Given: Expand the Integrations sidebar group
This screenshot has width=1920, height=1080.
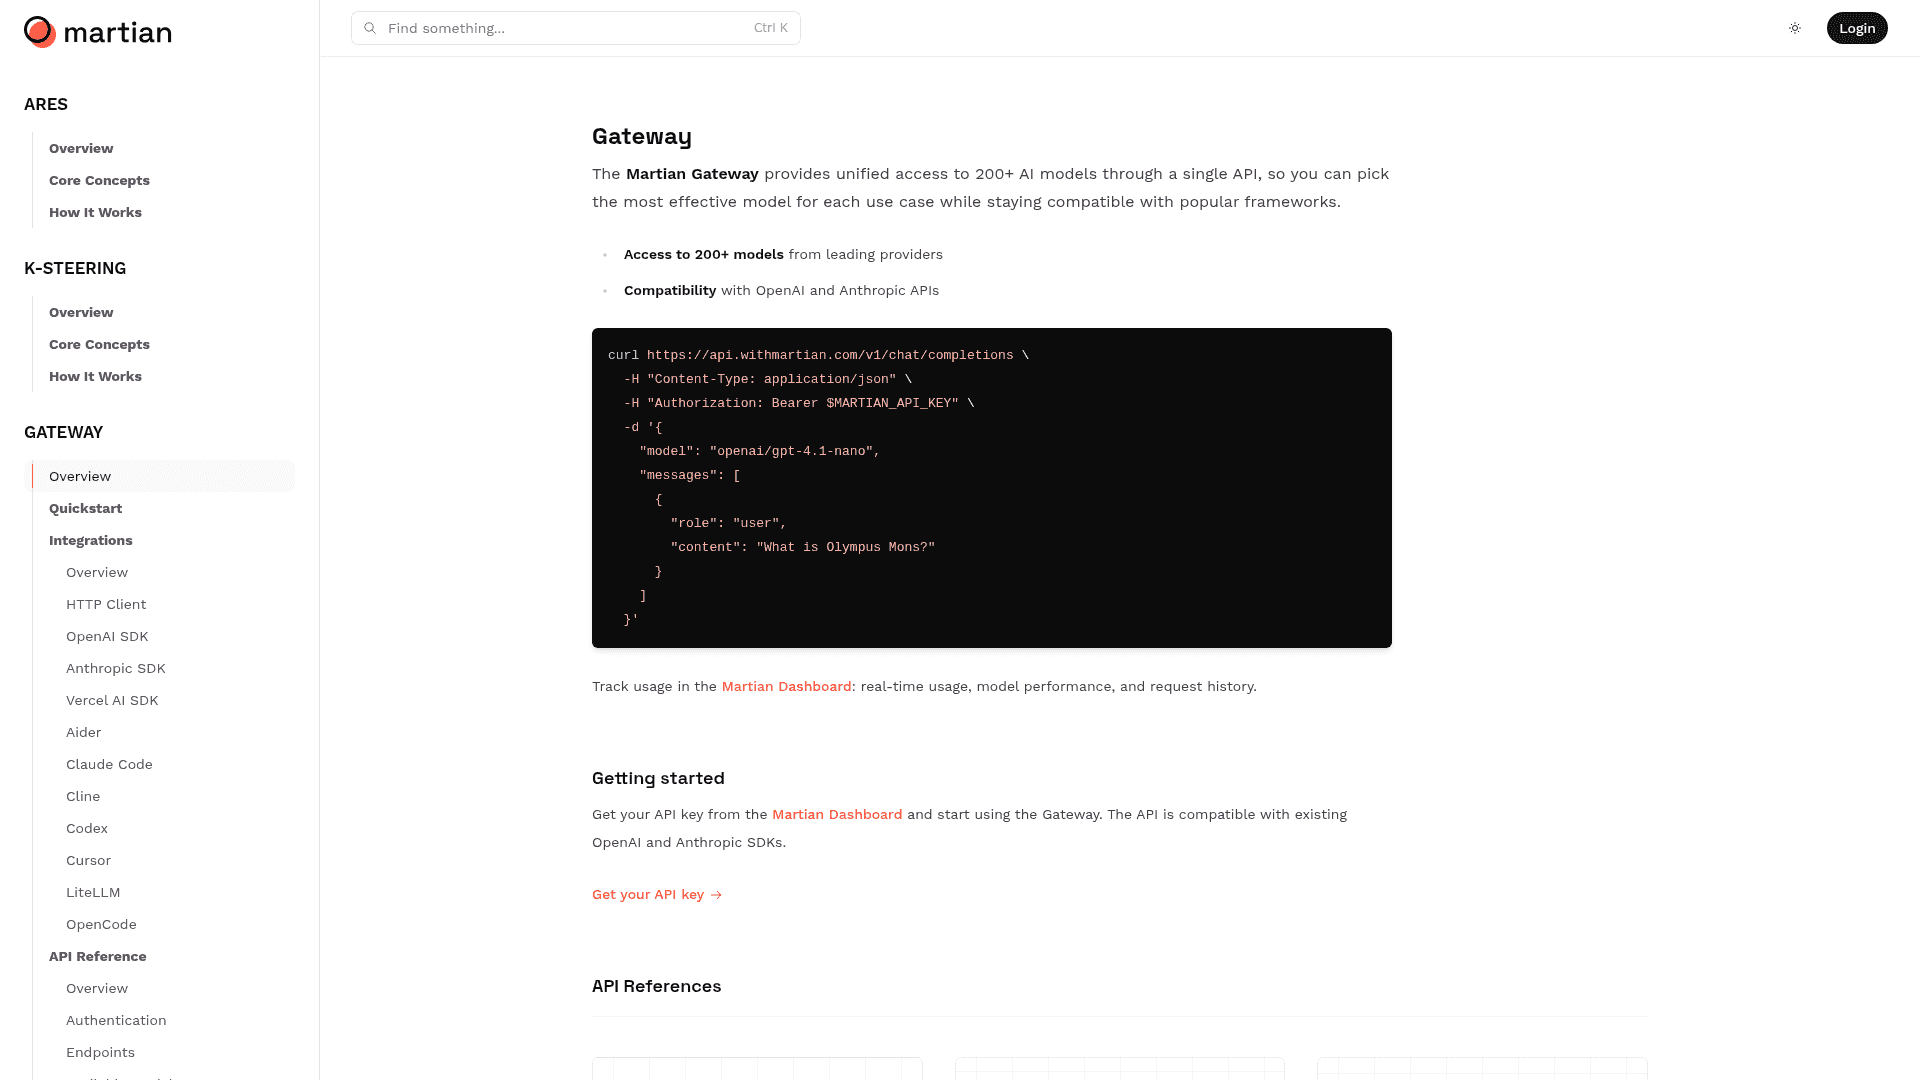Looking at the screenshot, I should pos(90,540).
